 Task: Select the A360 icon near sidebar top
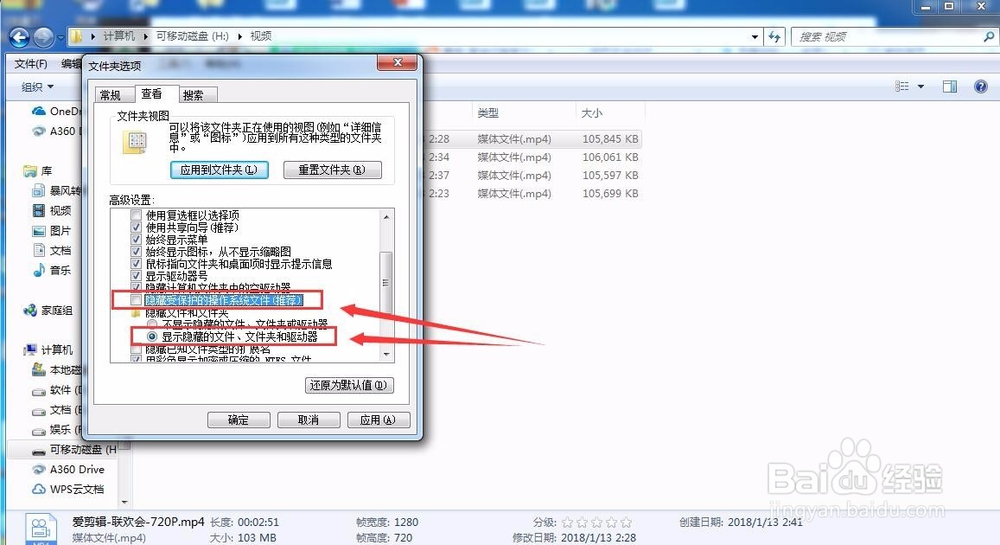39,131
